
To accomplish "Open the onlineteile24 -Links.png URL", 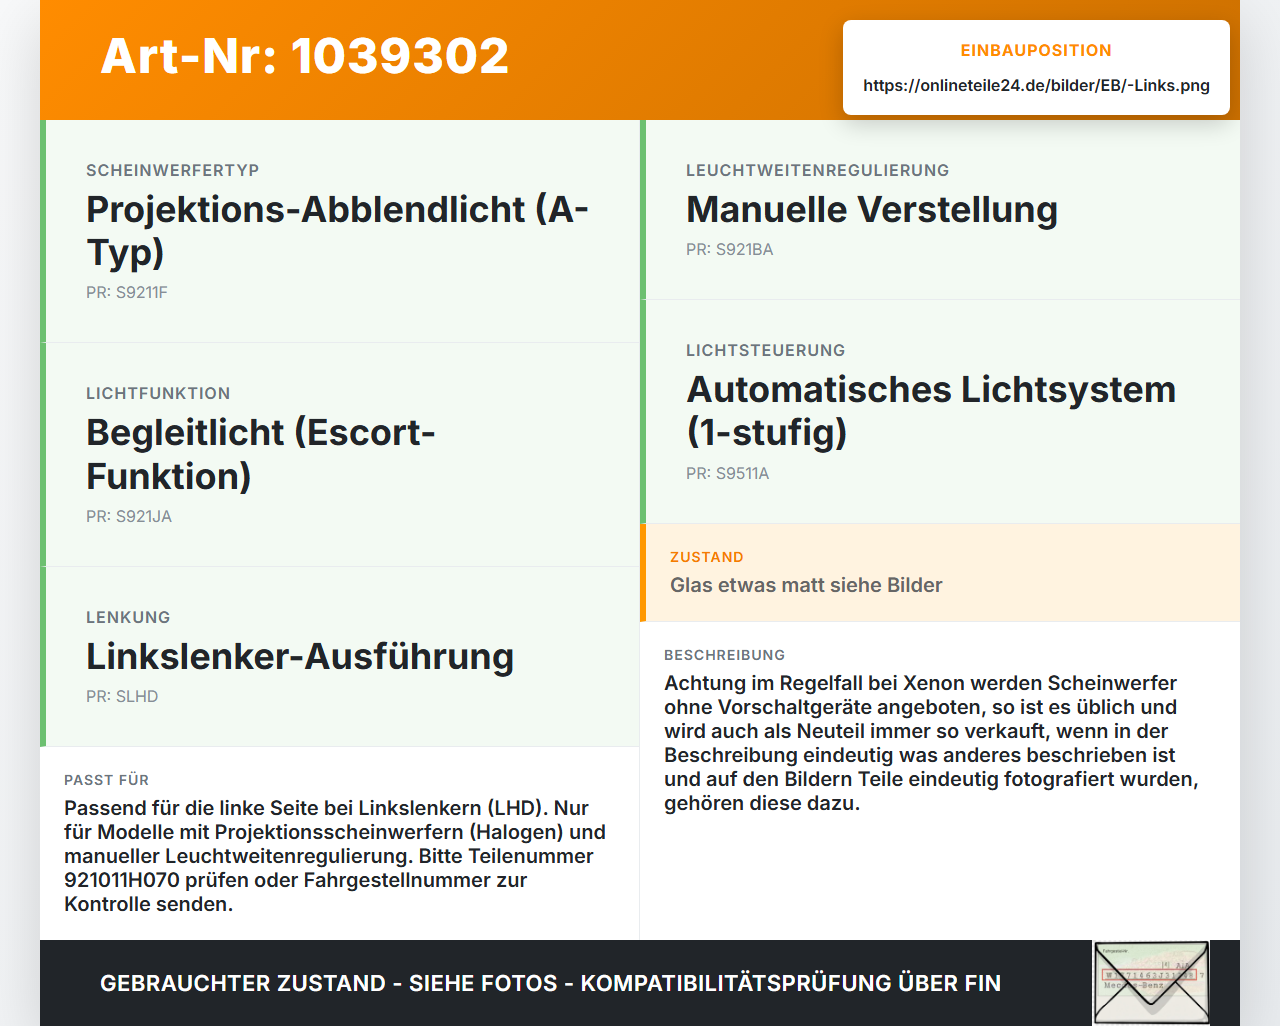I will [1036, 85].
